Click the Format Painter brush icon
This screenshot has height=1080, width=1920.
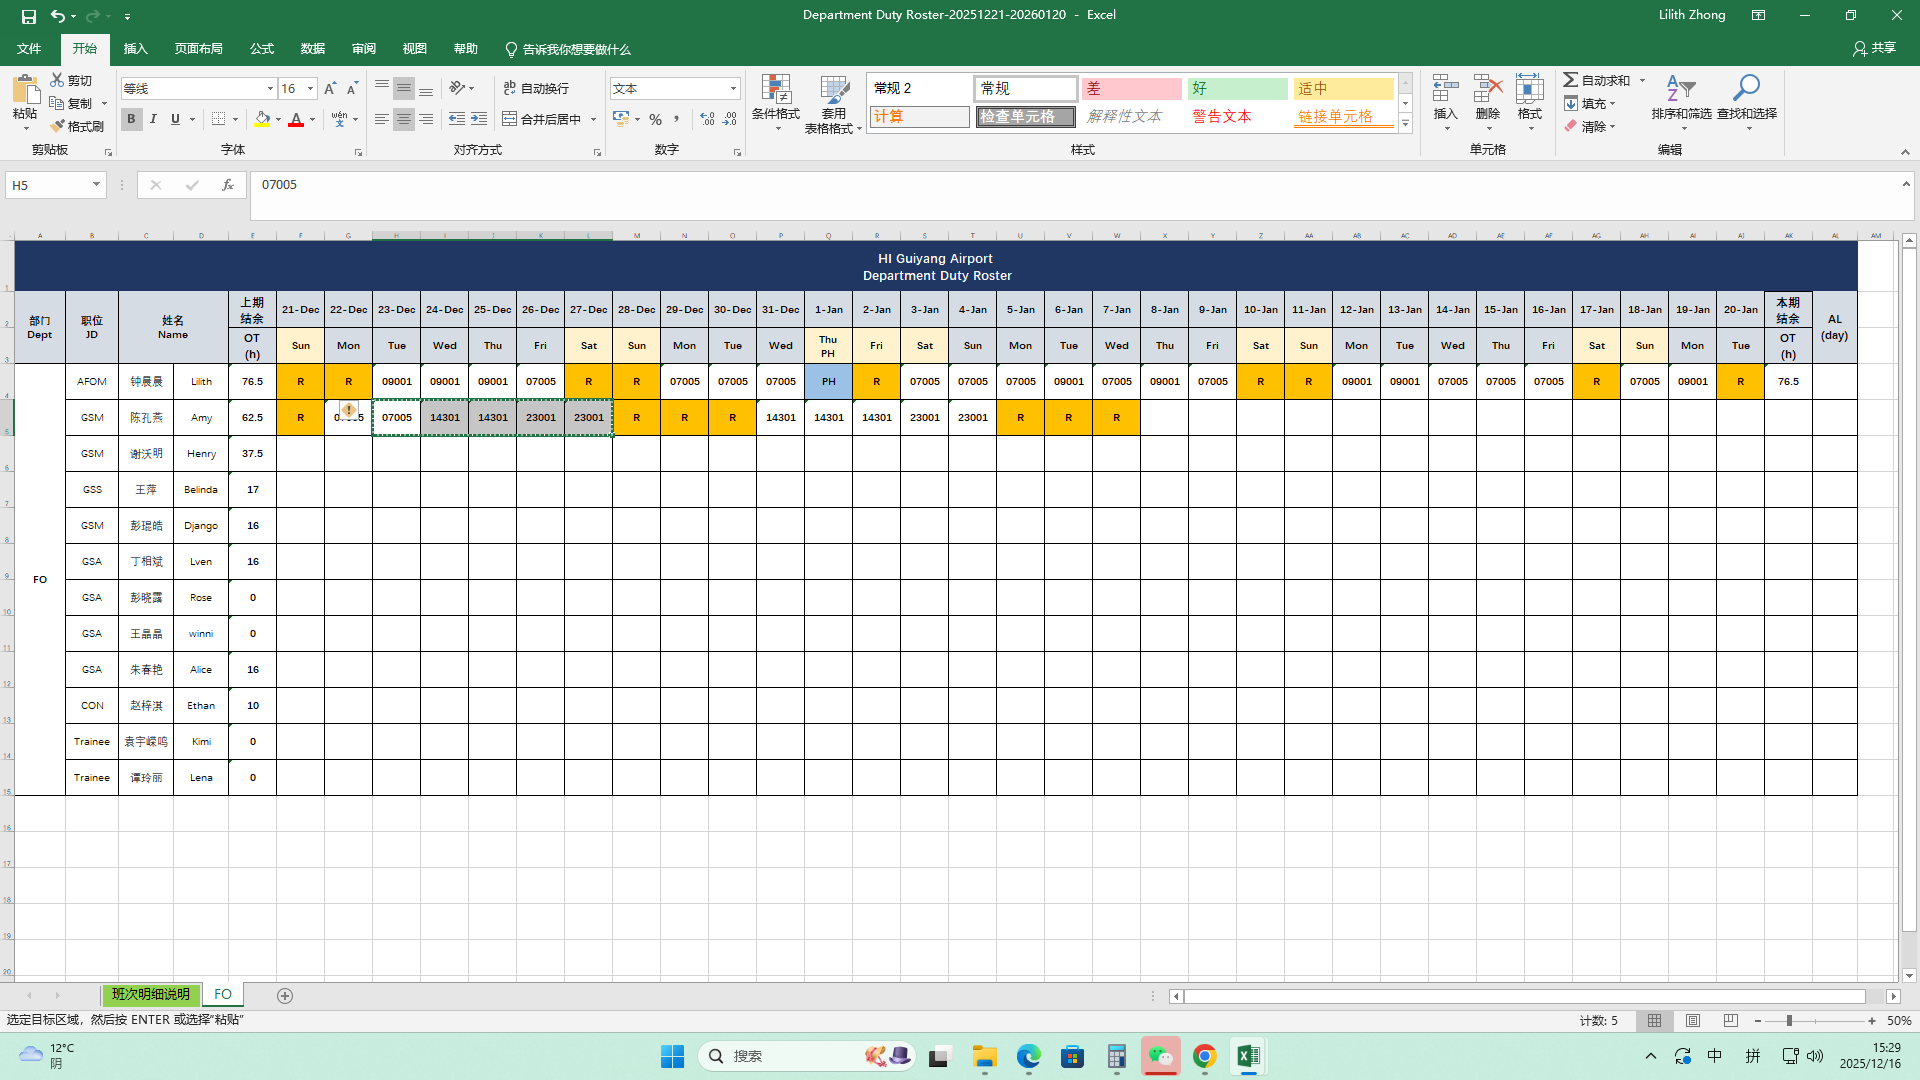(58, 126)
